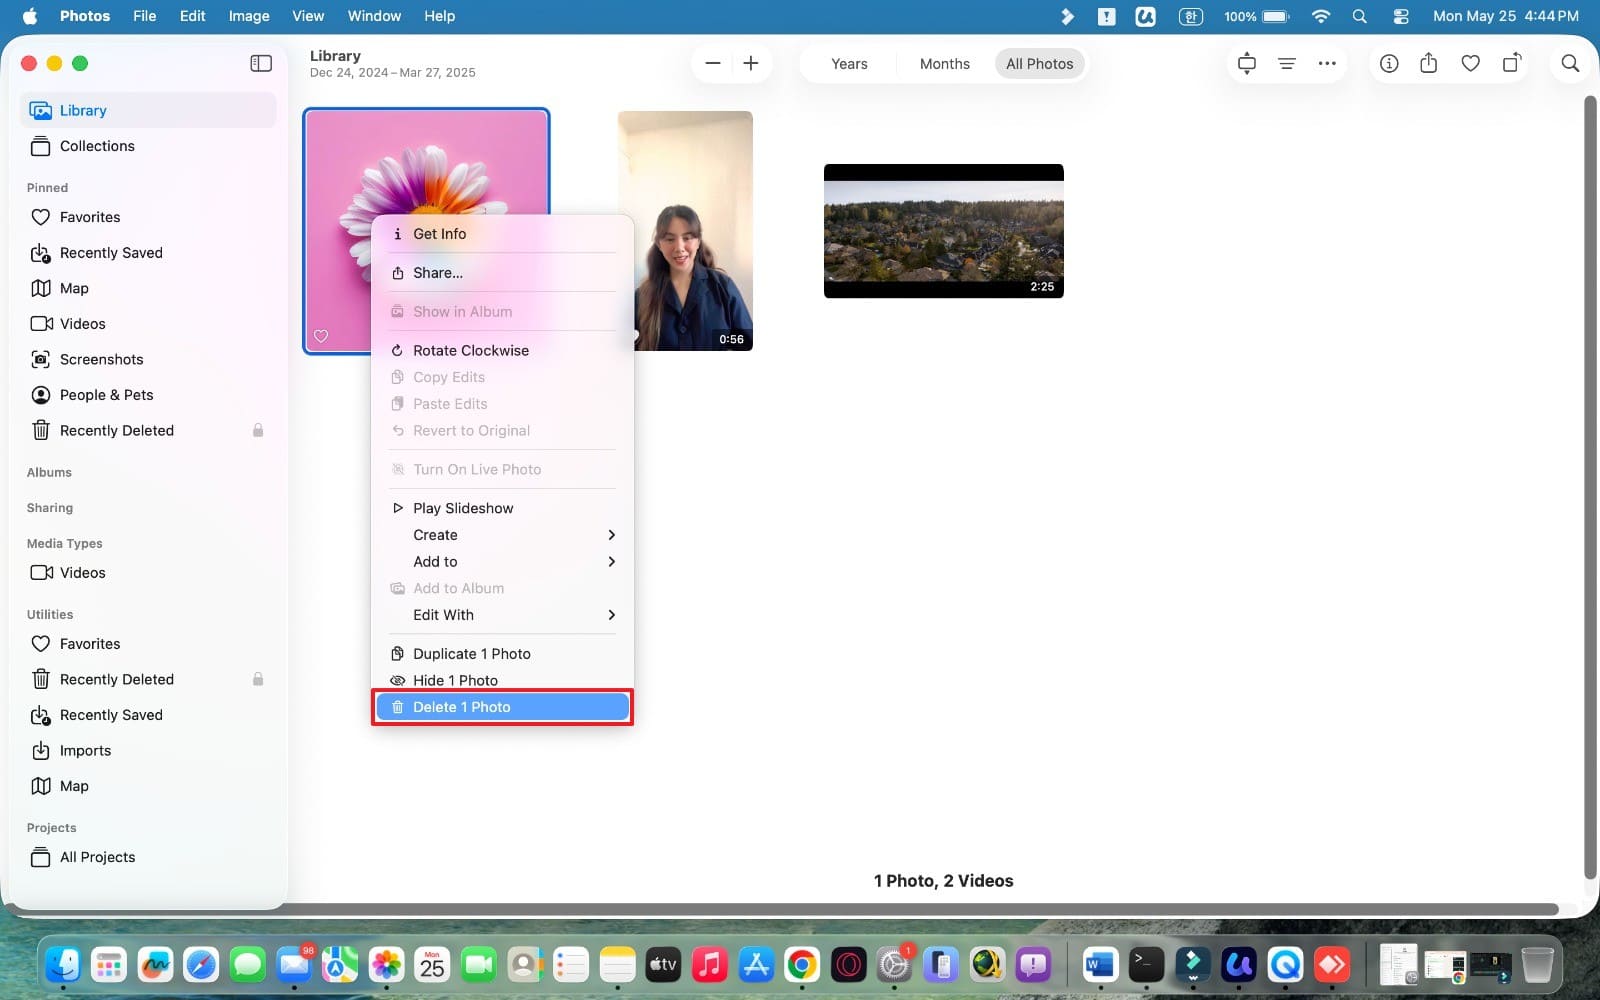Open Collections in the sidebar
This screenshot has width=1600, height=1000.
[x=148, y=146]
